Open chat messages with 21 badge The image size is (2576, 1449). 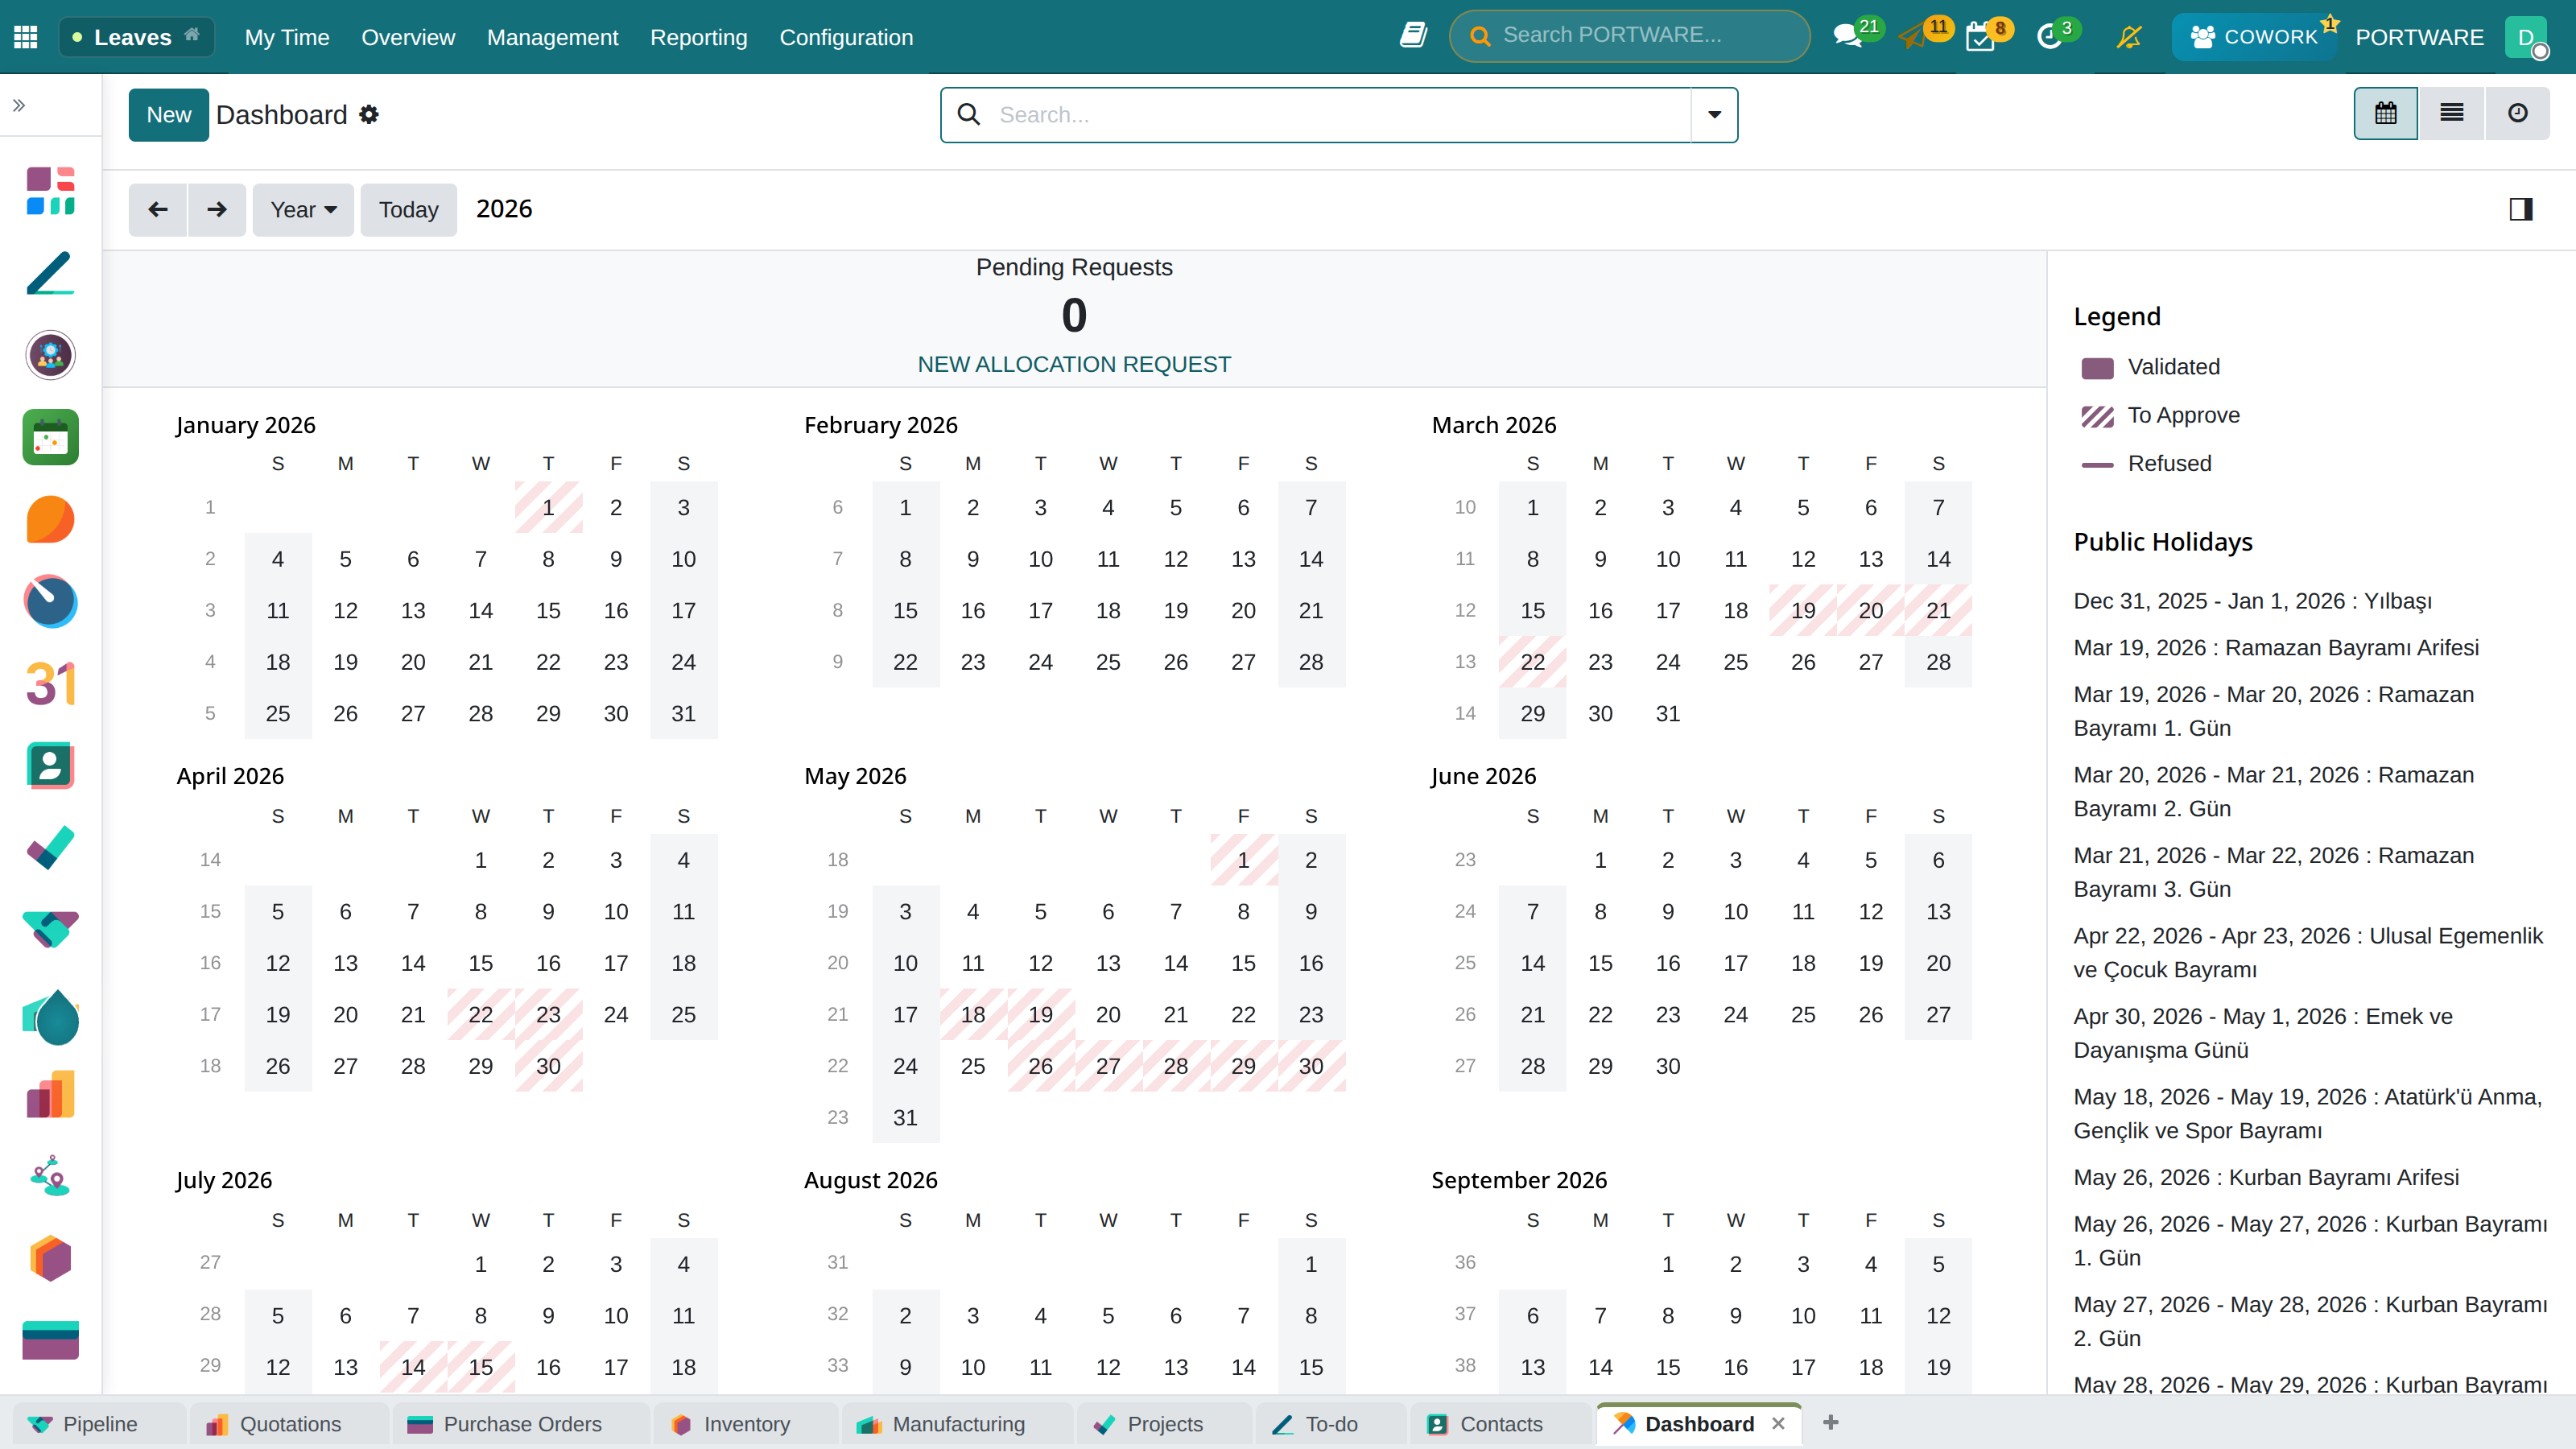(1849, 36)
